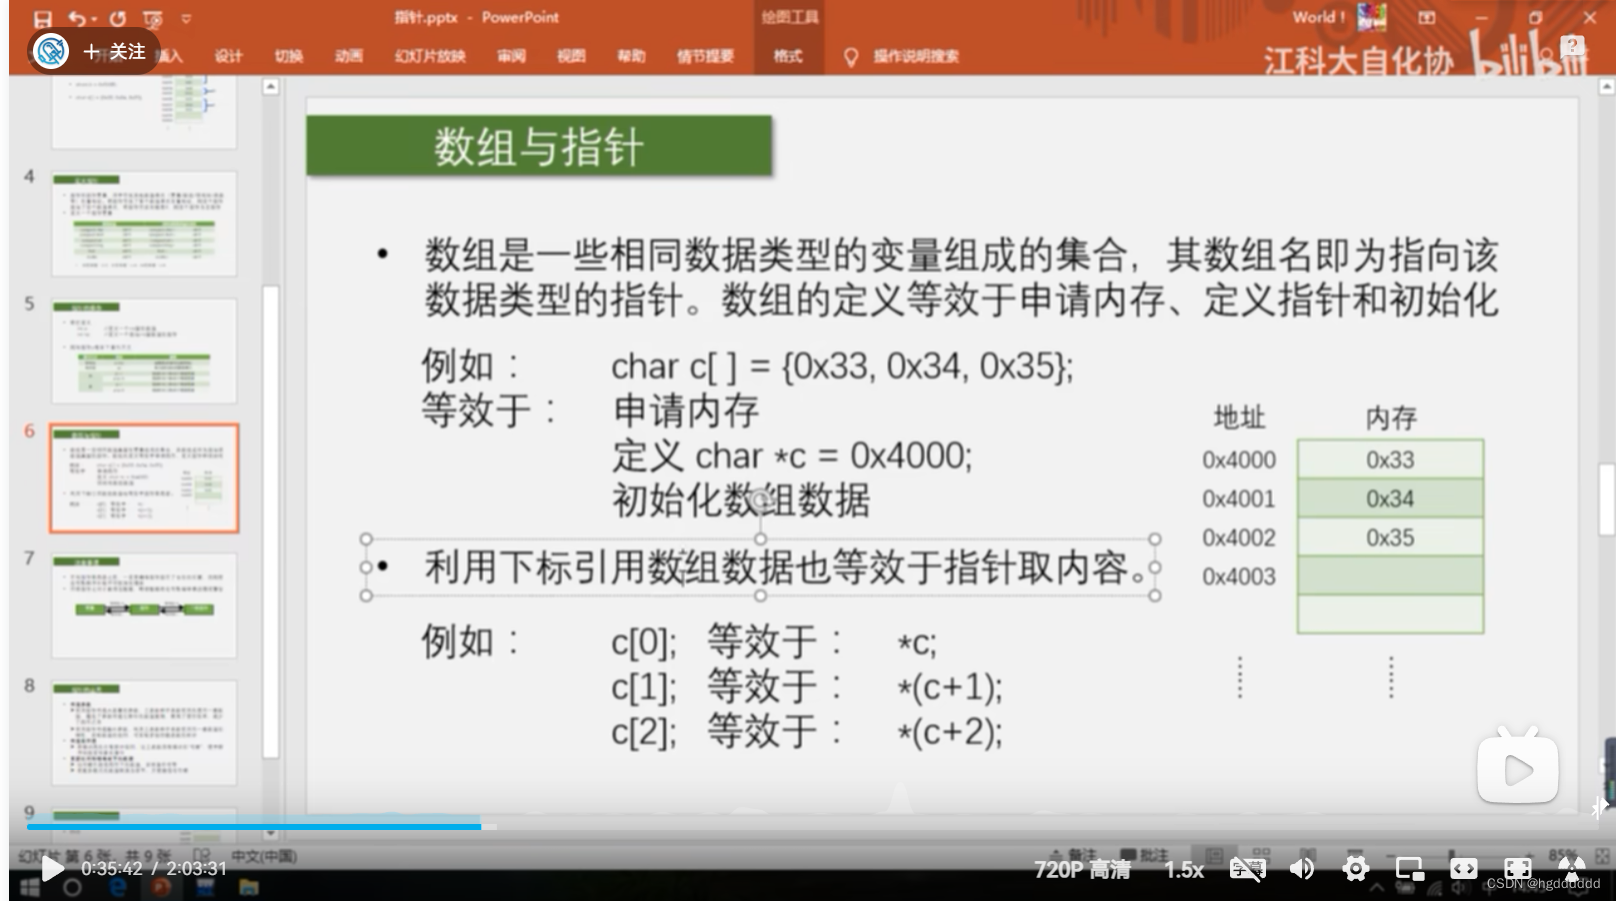Click the lightbulb icon beside 操作说明搜索
The image size is (1616, 901).
pyautogui.click(x=851, y=57)
